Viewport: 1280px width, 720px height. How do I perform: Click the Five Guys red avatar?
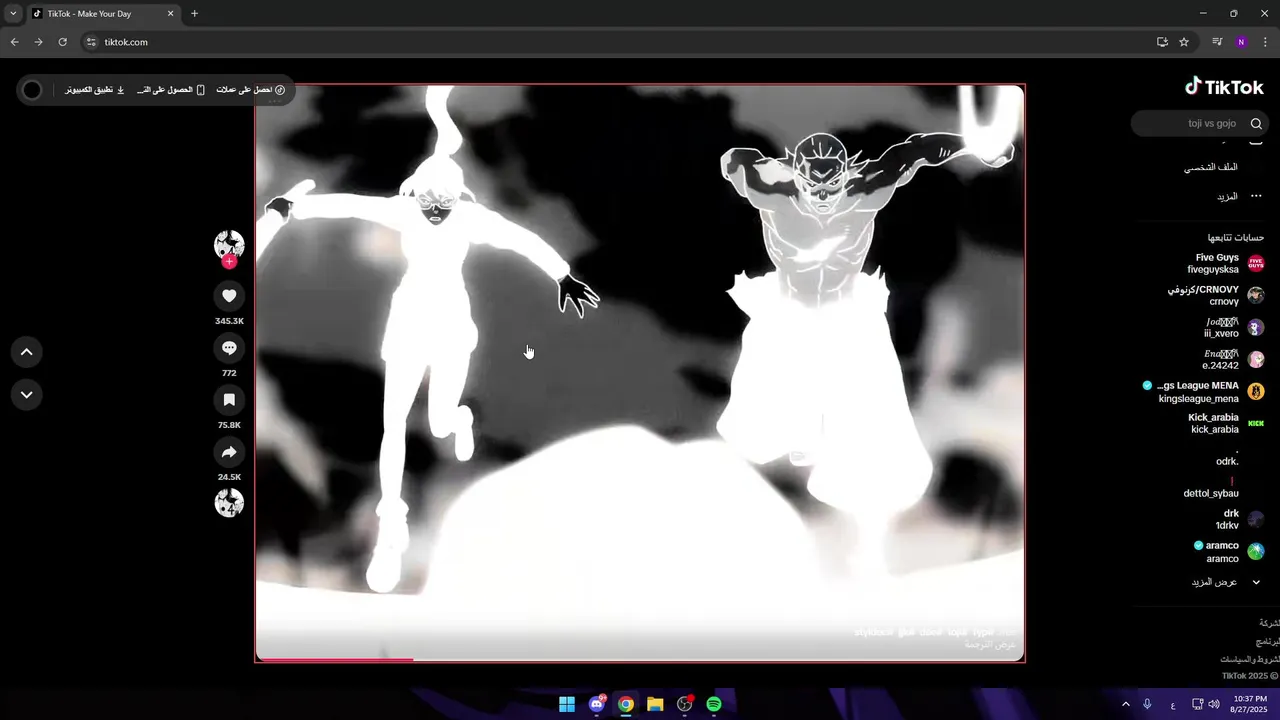[1256, 264]
